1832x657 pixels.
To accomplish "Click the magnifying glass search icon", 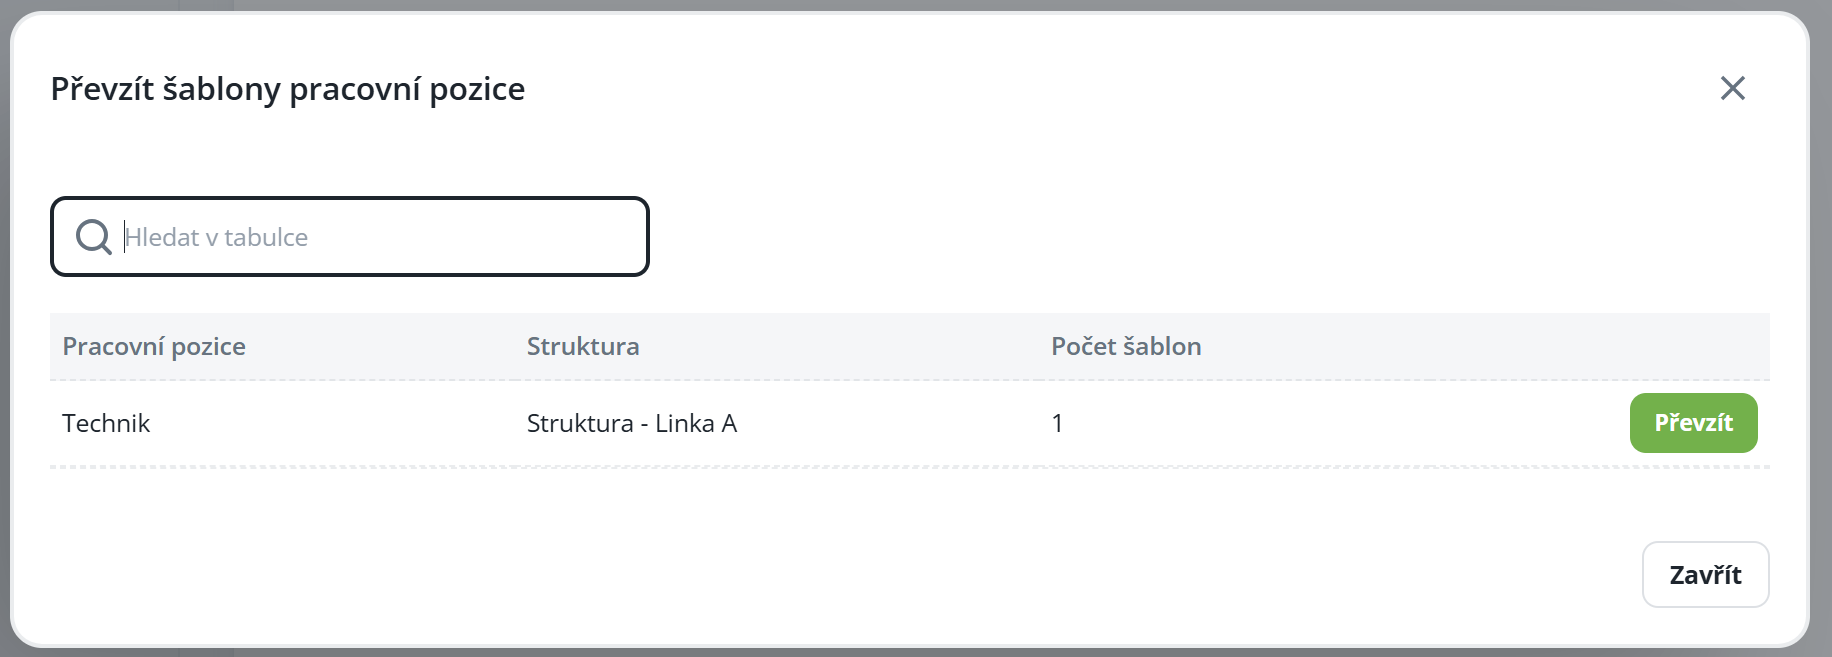I will pos(93,237).
